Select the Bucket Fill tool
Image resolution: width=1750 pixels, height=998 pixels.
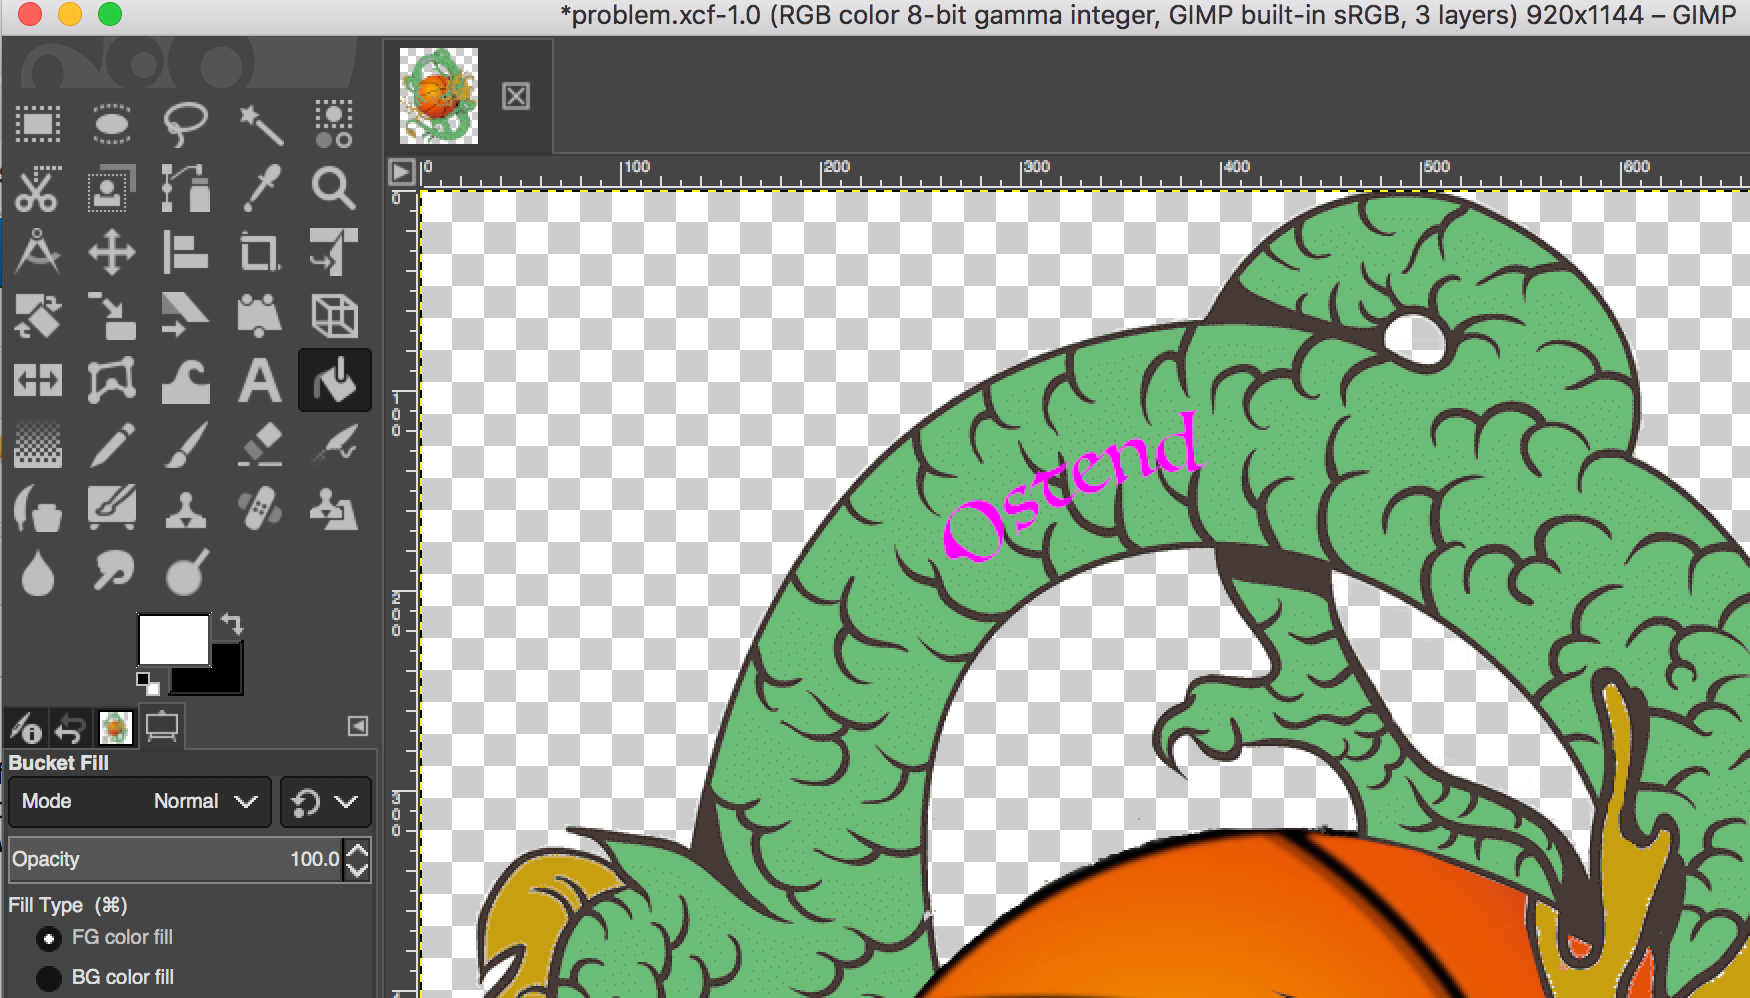pos(334,380)
